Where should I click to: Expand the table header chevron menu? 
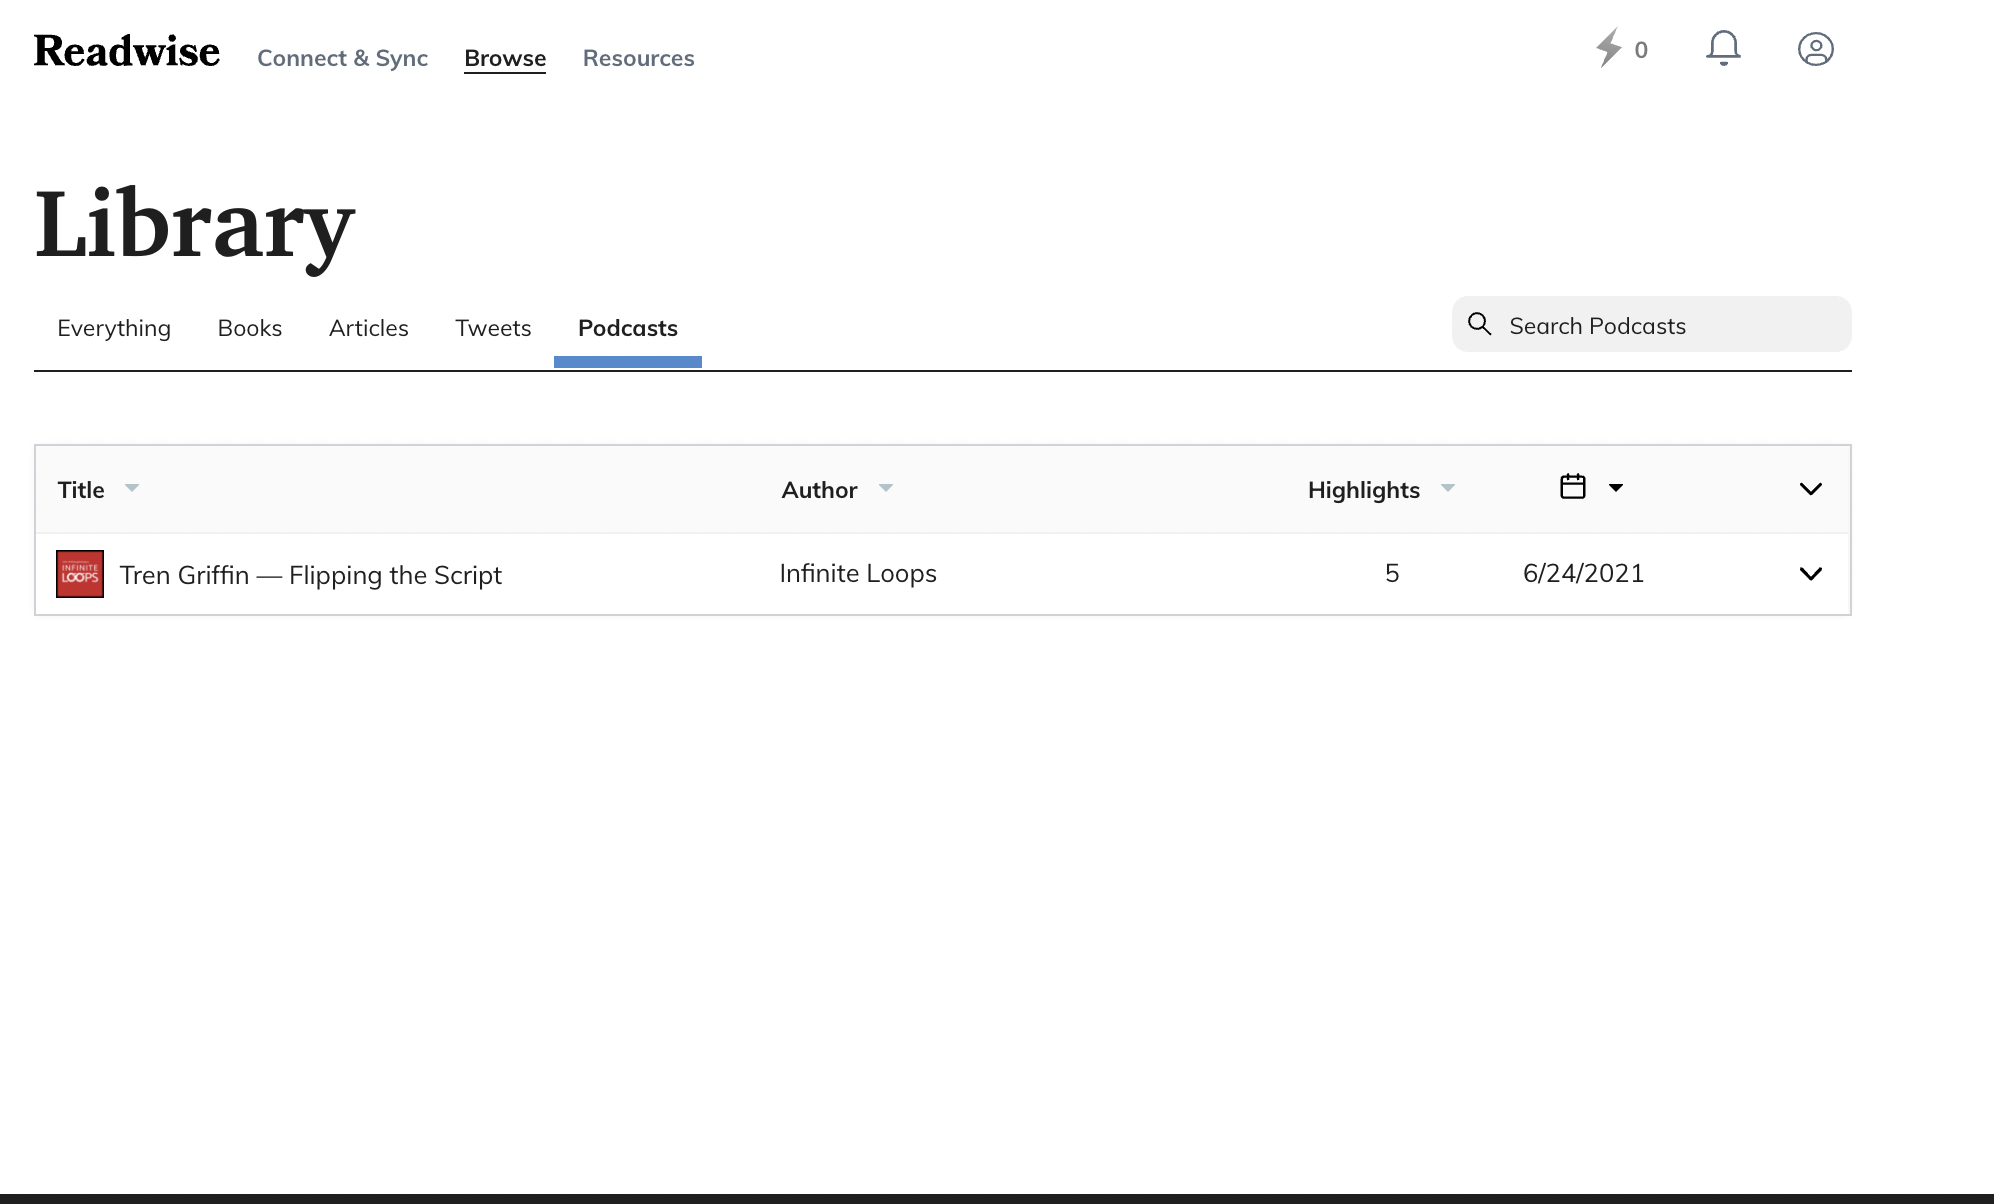1811,489
